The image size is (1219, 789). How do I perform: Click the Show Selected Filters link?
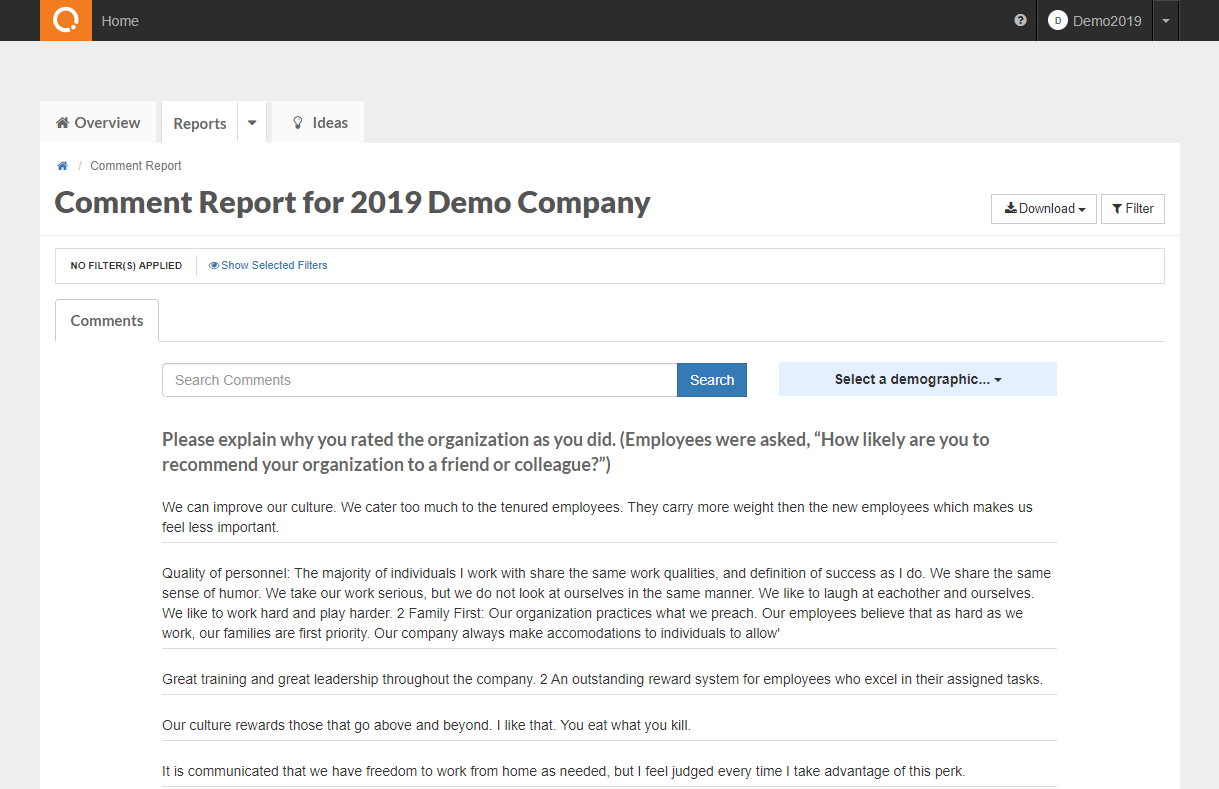[274, 266]
